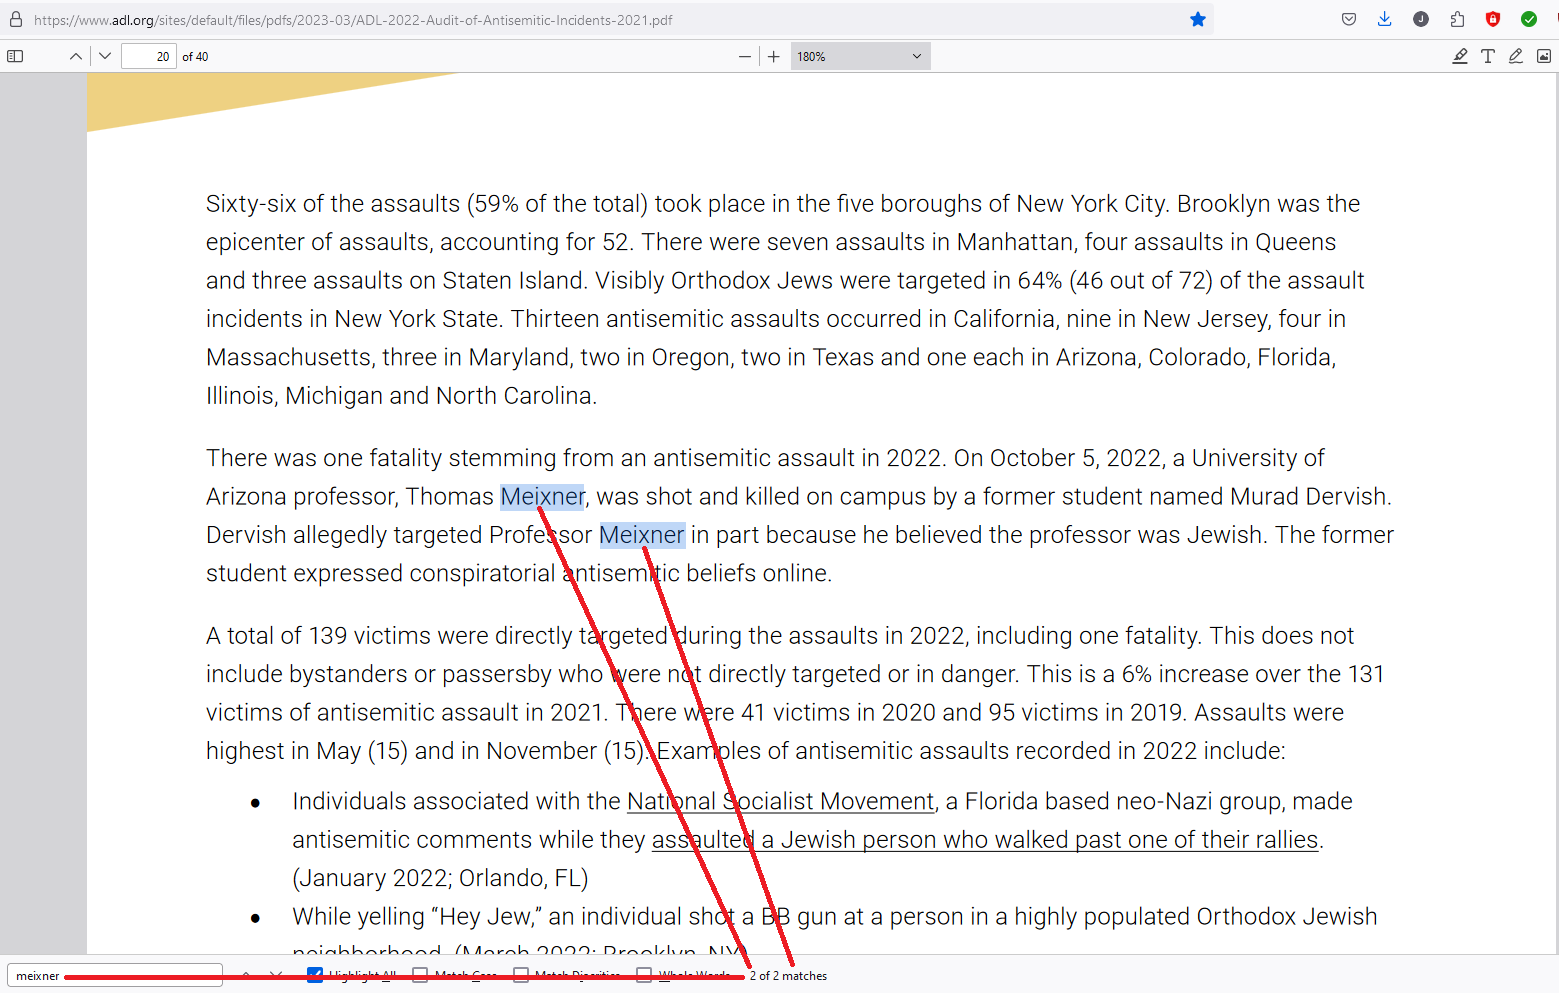This screenshot has height=998, width=1560.
Task: Click the blue bookmark star
Action: coord(1198,20)
